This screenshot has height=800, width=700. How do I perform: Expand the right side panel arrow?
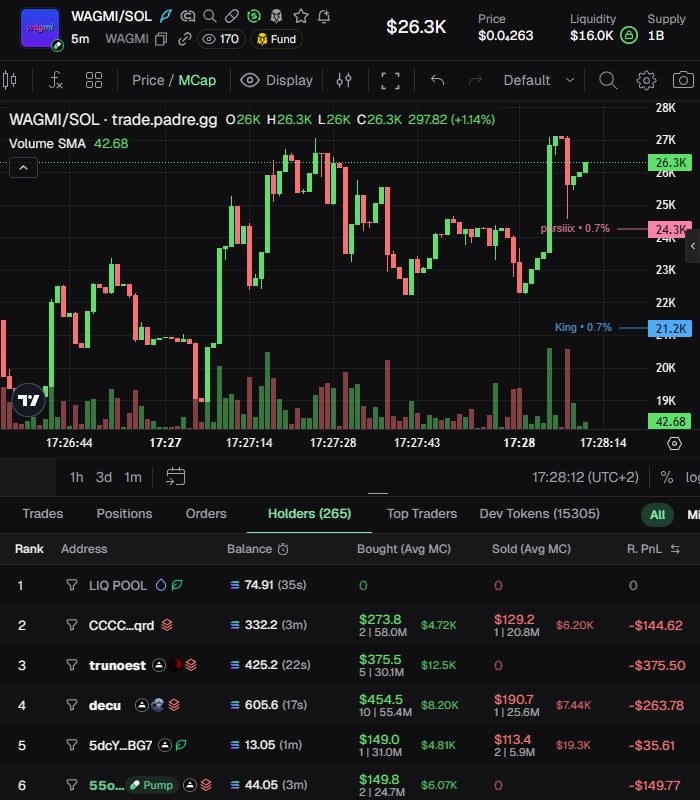[693, 246]
